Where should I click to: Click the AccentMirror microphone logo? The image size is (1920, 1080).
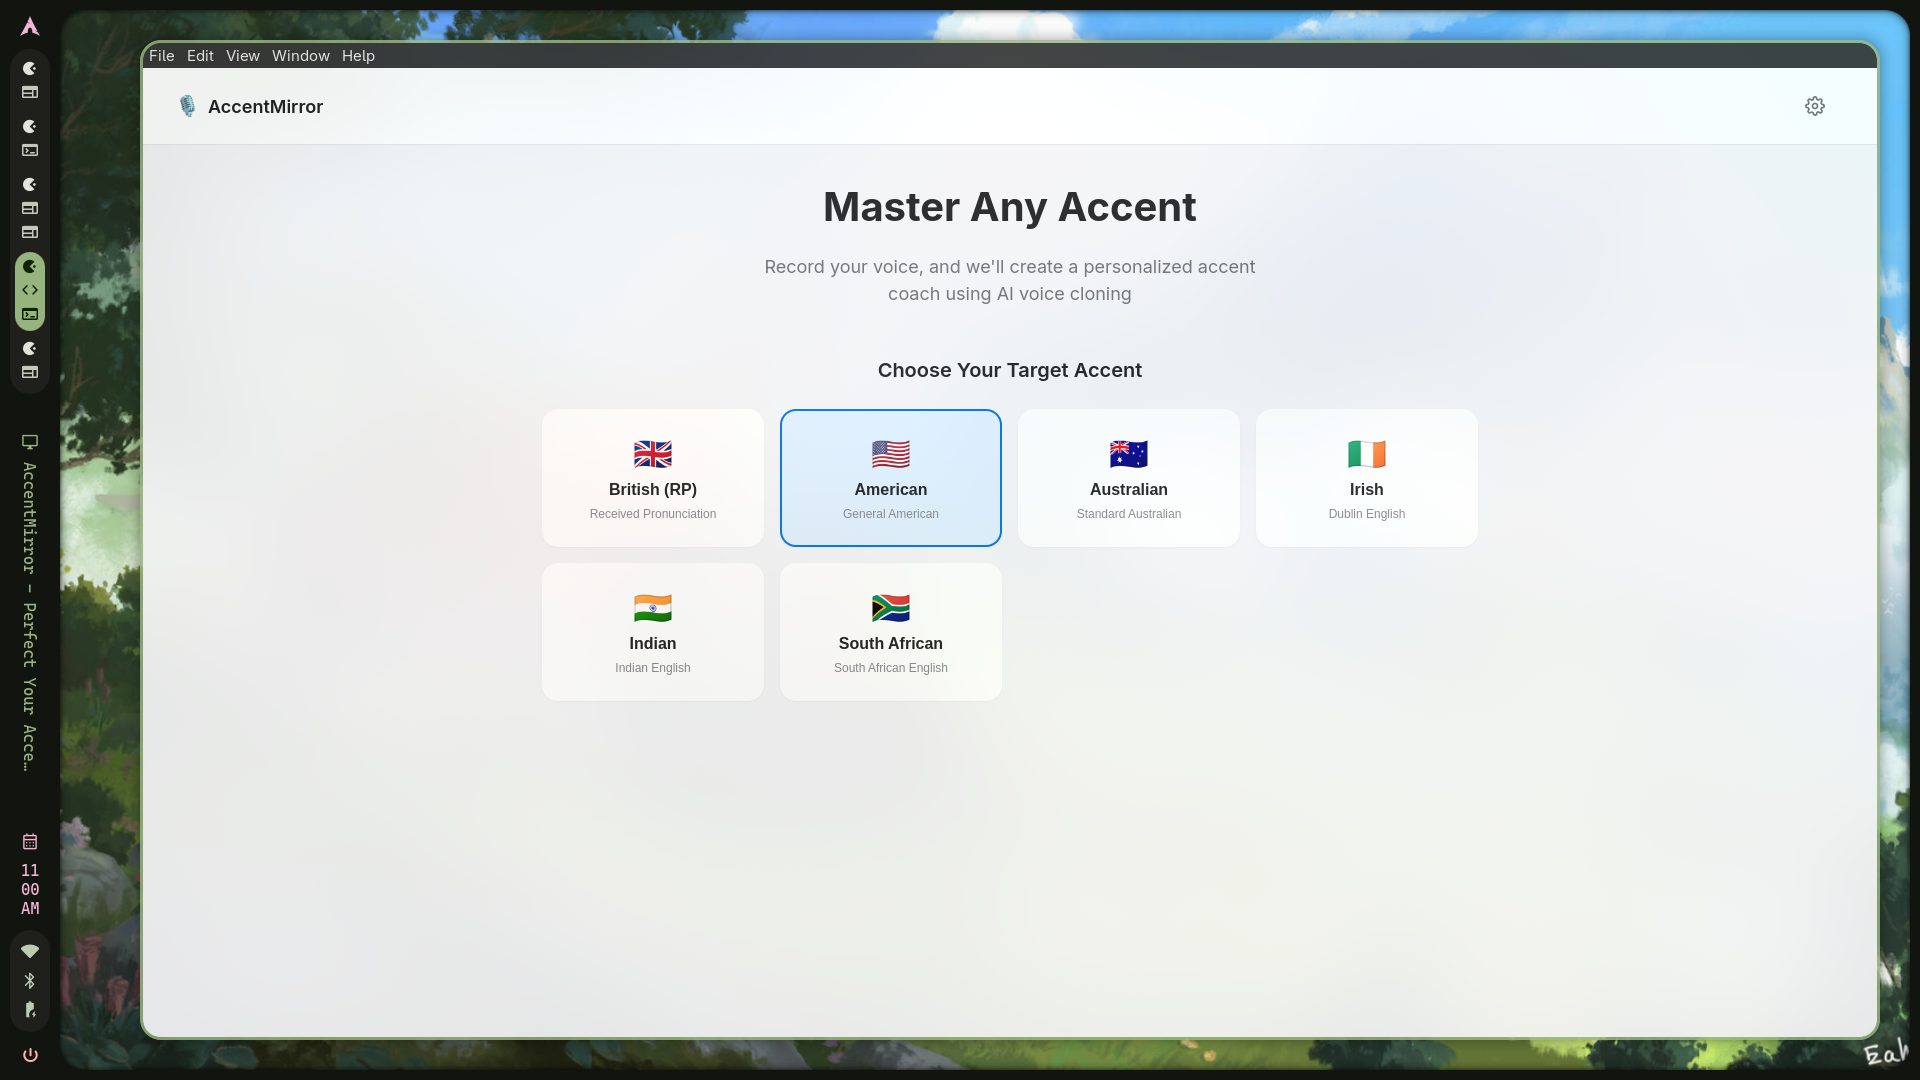(187, 106)
